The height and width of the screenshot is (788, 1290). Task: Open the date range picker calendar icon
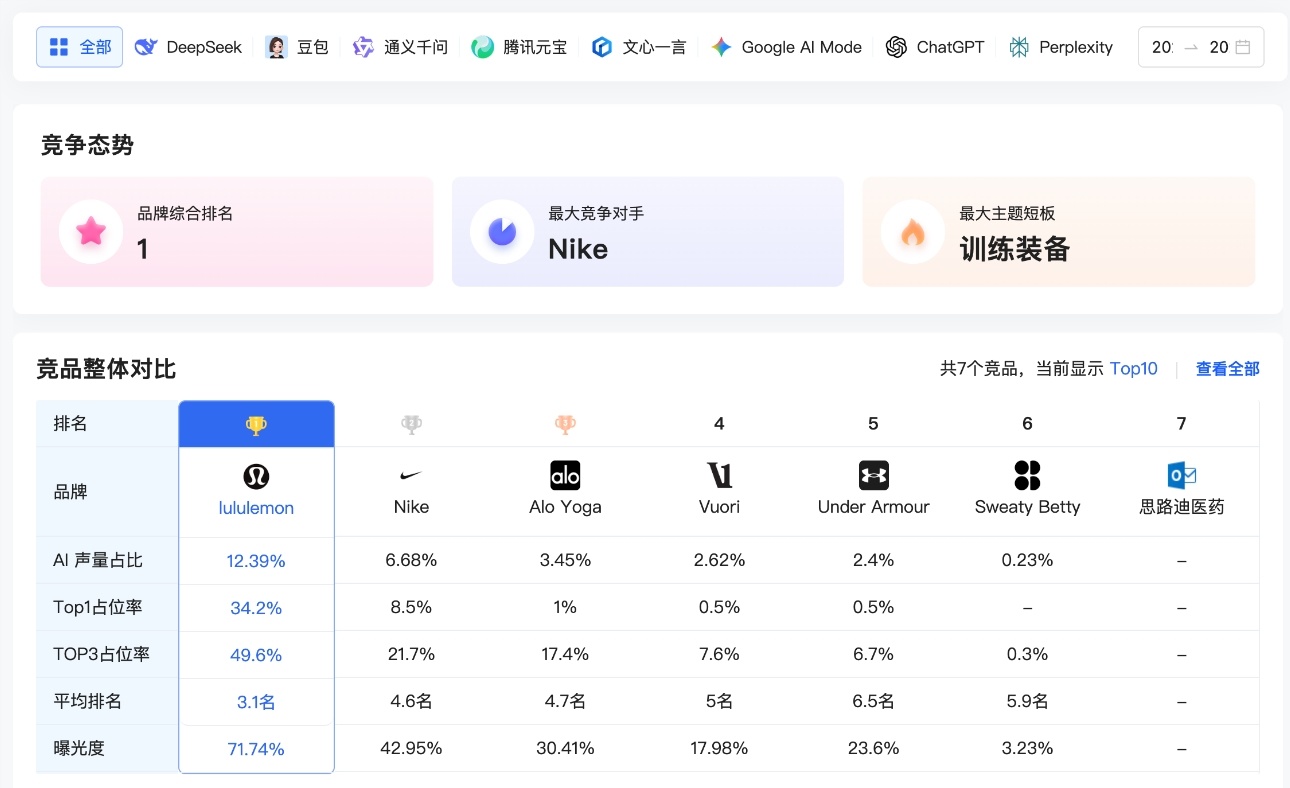click(1243, 47)
